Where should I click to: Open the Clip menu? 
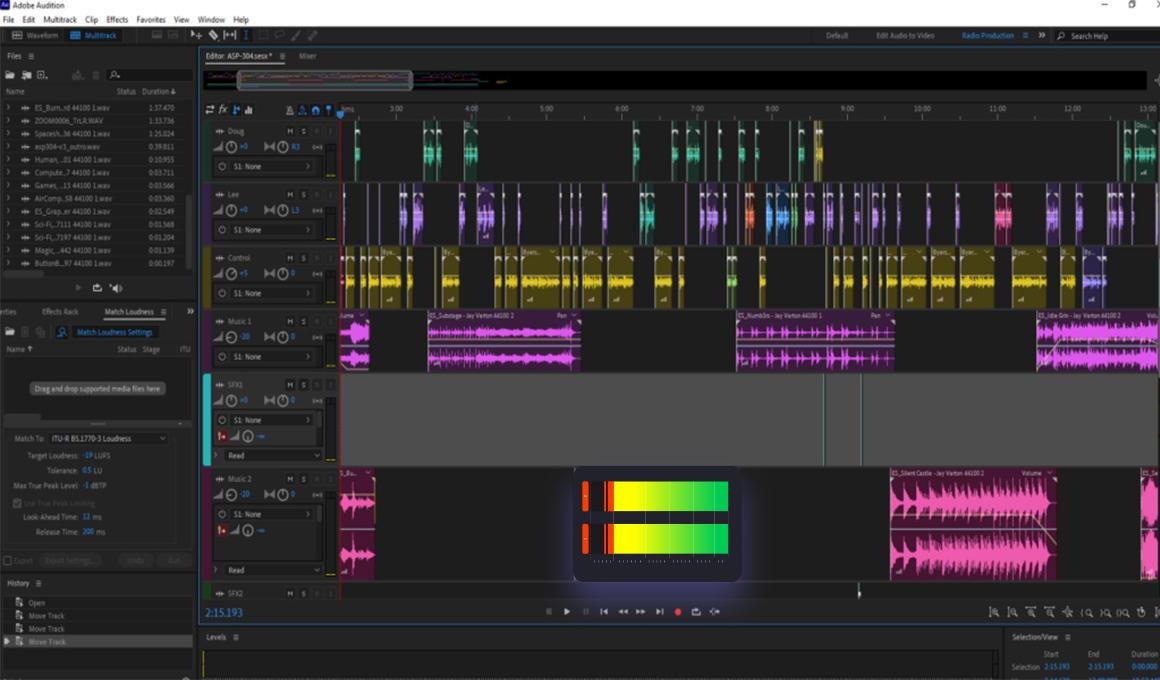point(92,20)
